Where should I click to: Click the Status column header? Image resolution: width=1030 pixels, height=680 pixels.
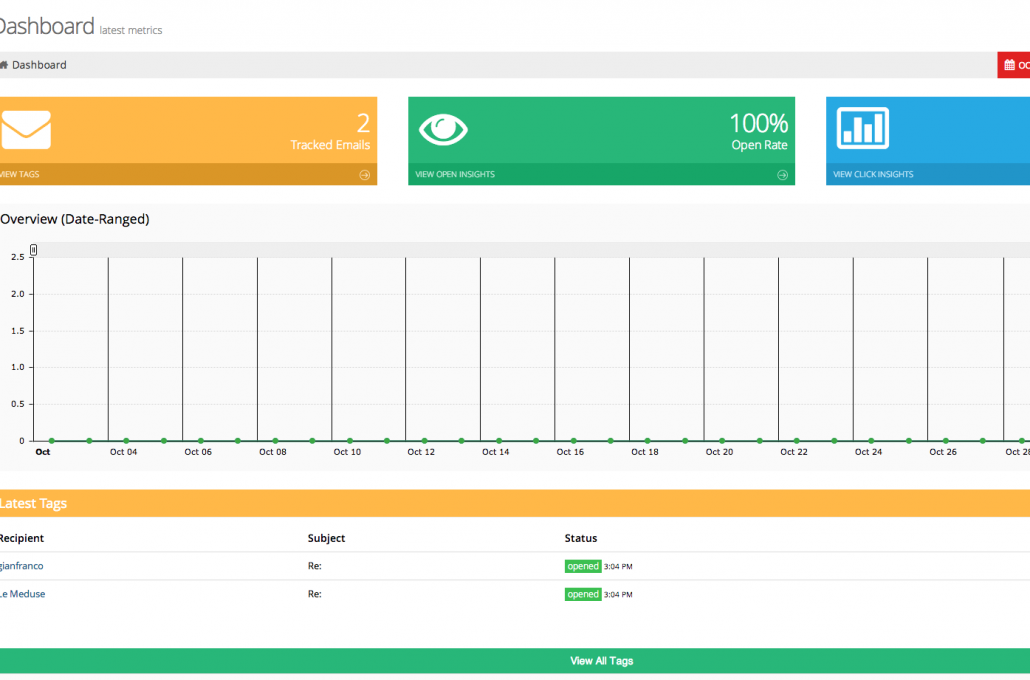click(x=581, y=538)
